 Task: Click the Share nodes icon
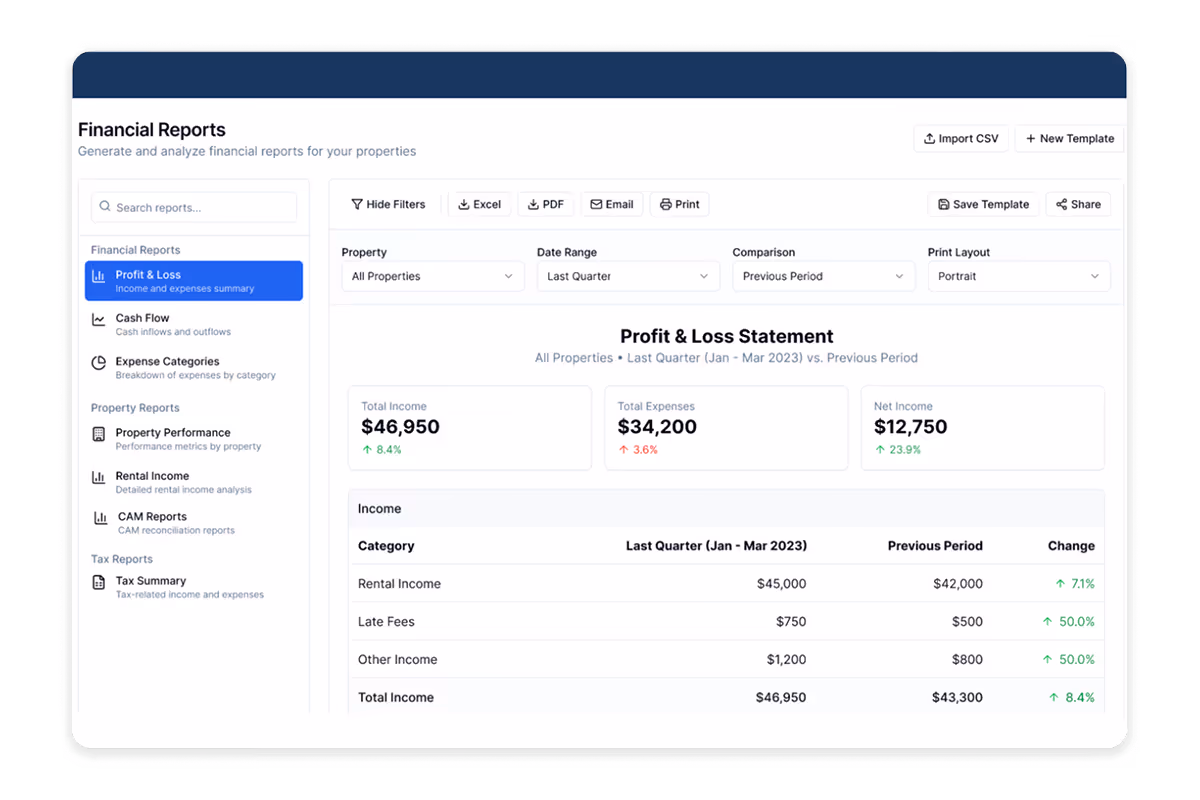click(1062, 204)
